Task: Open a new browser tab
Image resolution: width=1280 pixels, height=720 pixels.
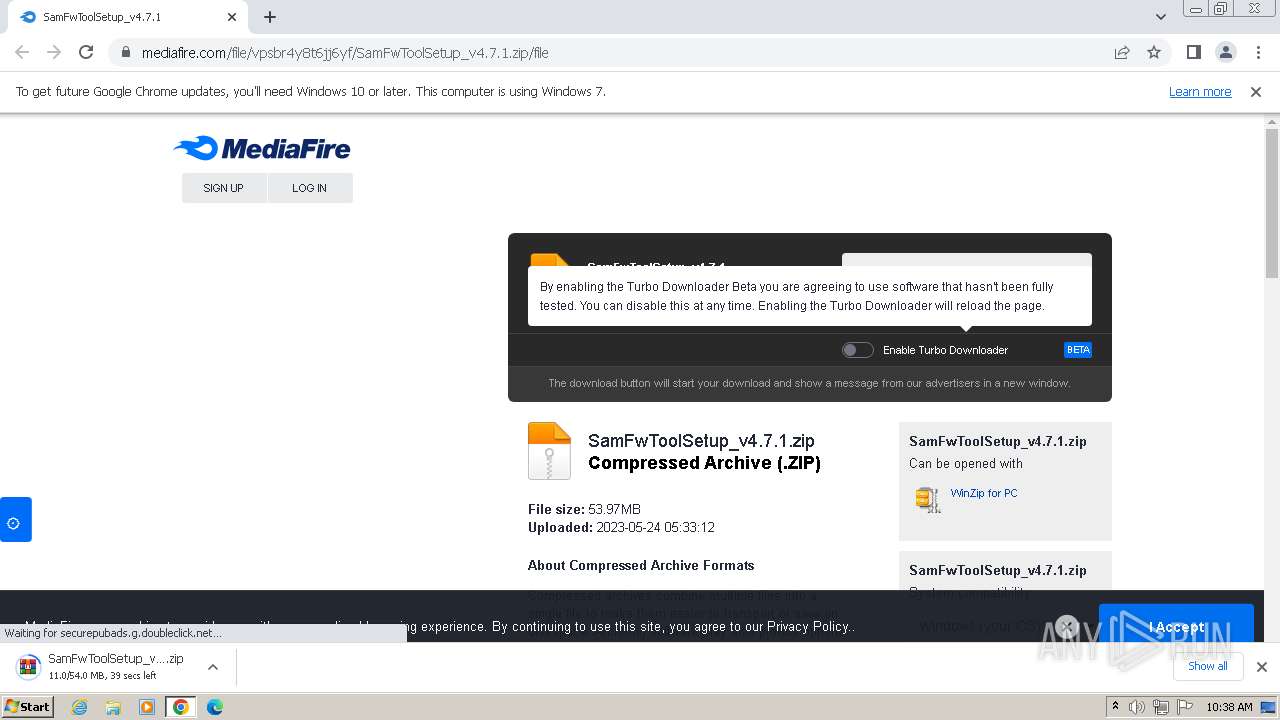Action: [270, 17]
